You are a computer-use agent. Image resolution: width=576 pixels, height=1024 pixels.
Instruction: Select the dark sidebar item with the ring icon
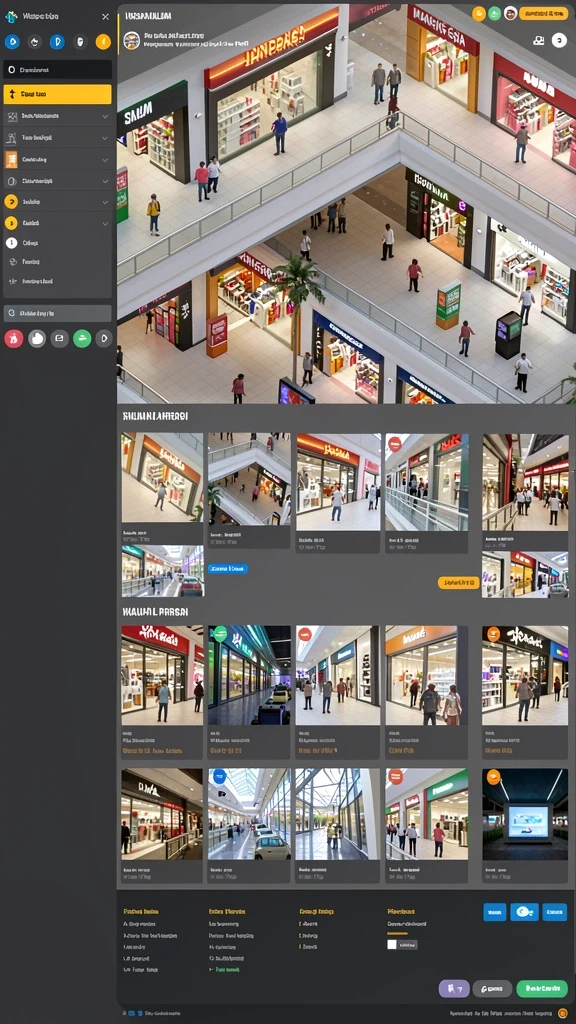[57, 69]
